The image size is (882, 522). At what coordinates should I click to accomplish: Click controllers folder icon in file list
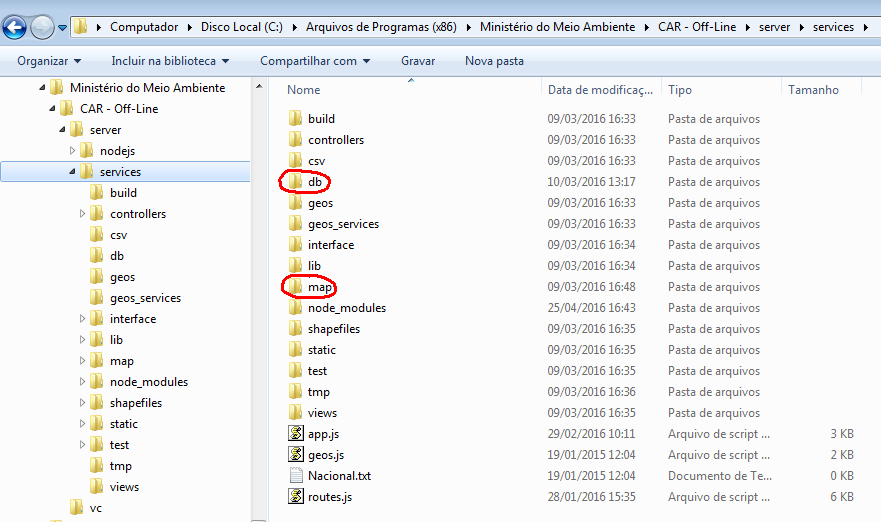295,140
